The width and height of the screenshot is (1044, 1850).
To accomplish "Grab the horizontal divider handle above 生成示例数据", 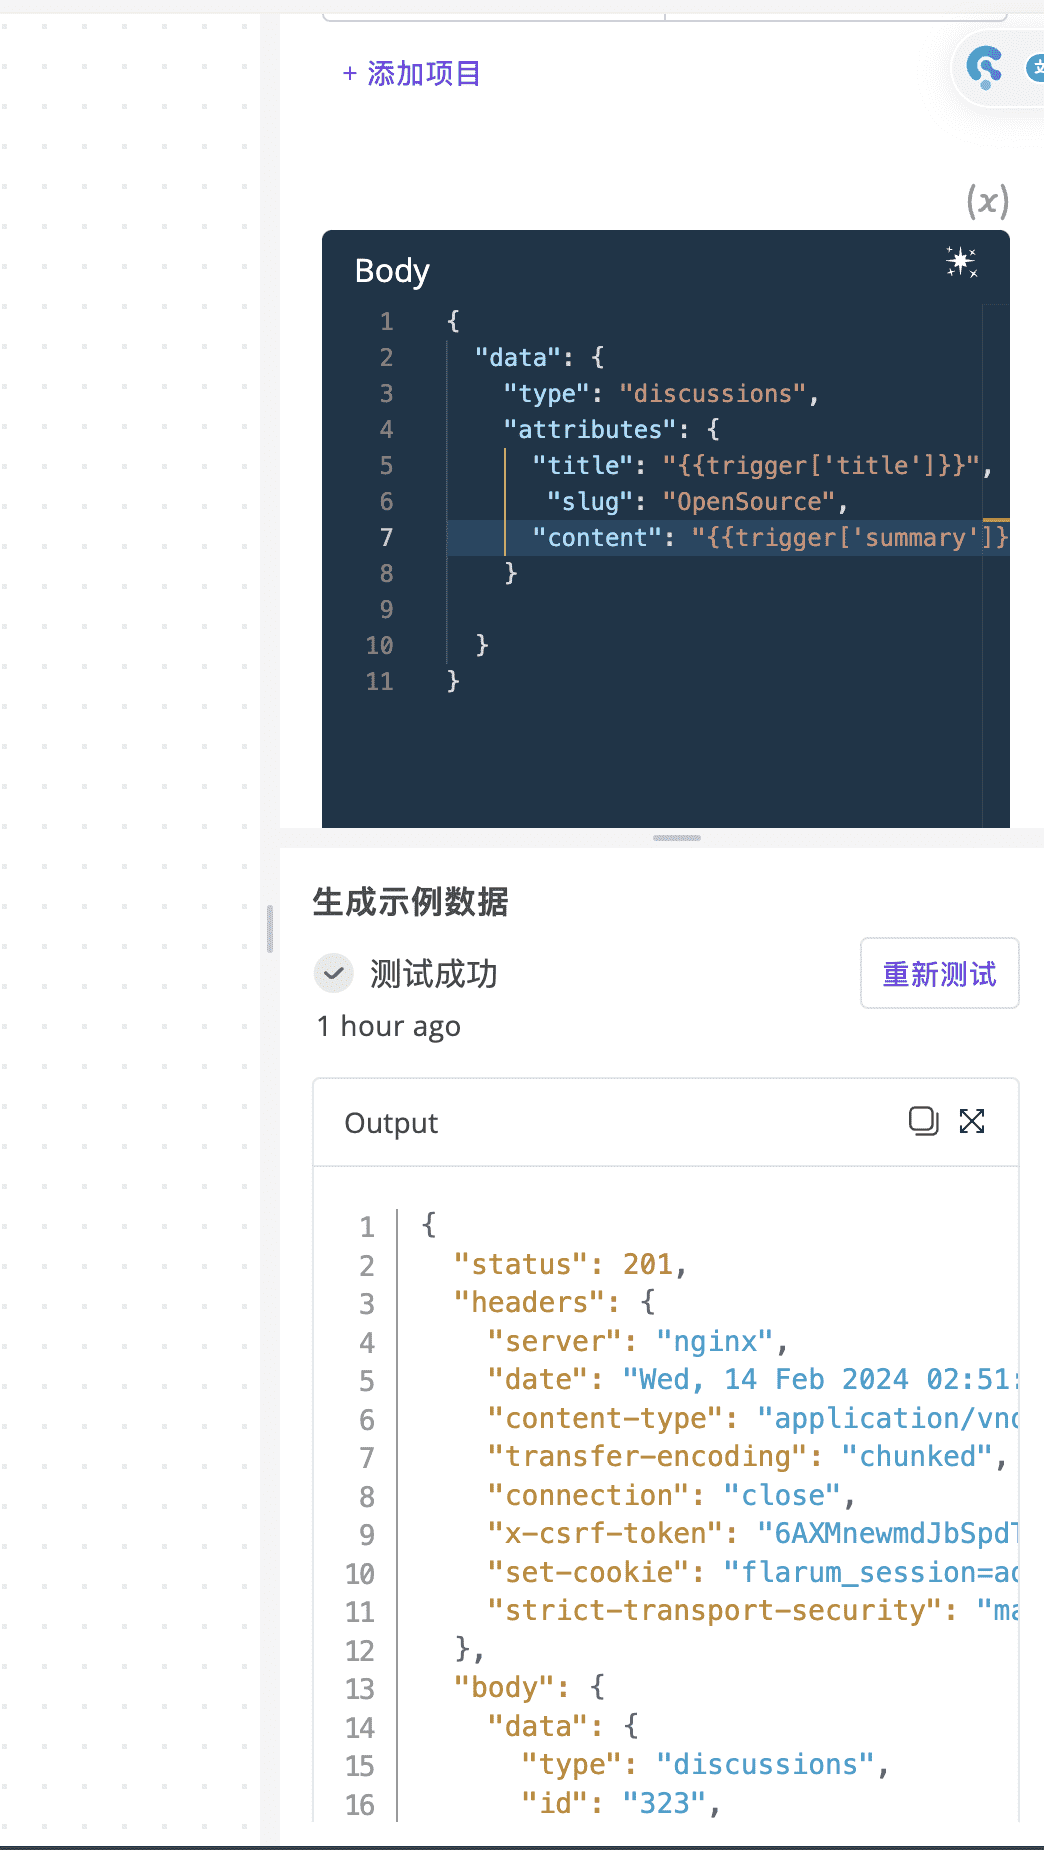I will click(677, 838).
